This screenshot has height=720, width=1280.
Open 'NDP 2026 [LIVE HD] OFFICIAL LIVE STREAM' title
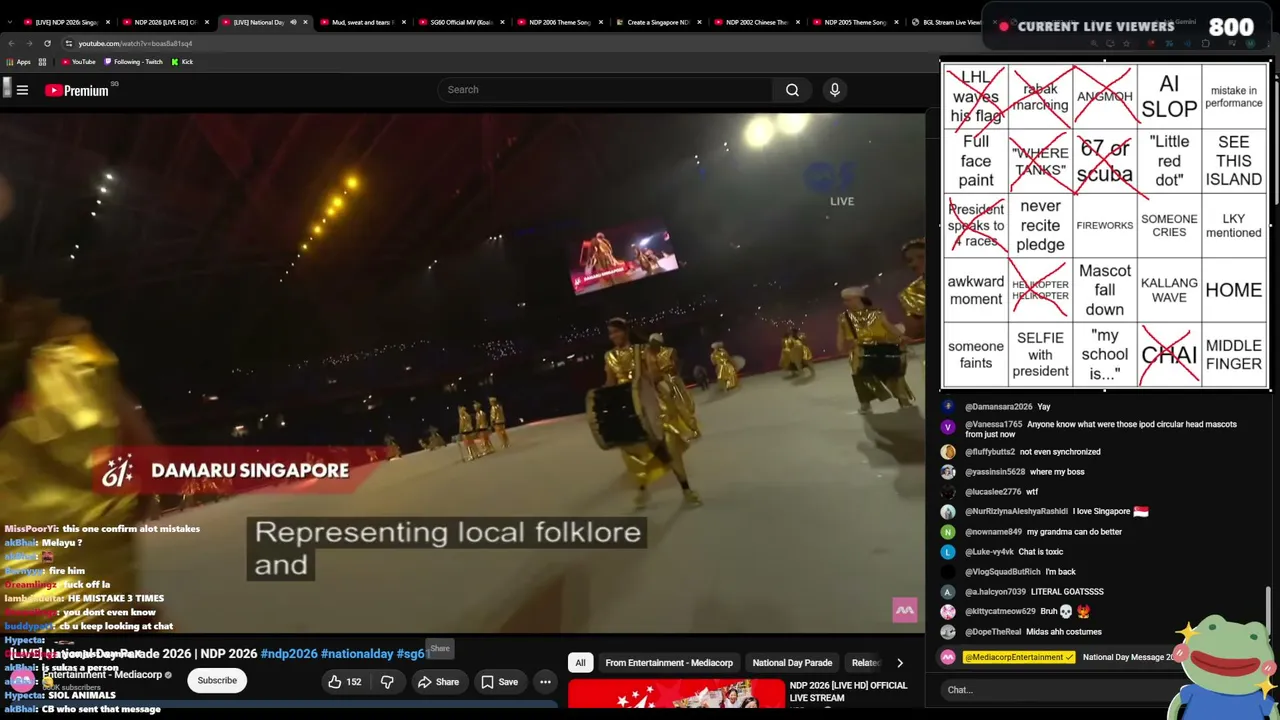point(848,692)
